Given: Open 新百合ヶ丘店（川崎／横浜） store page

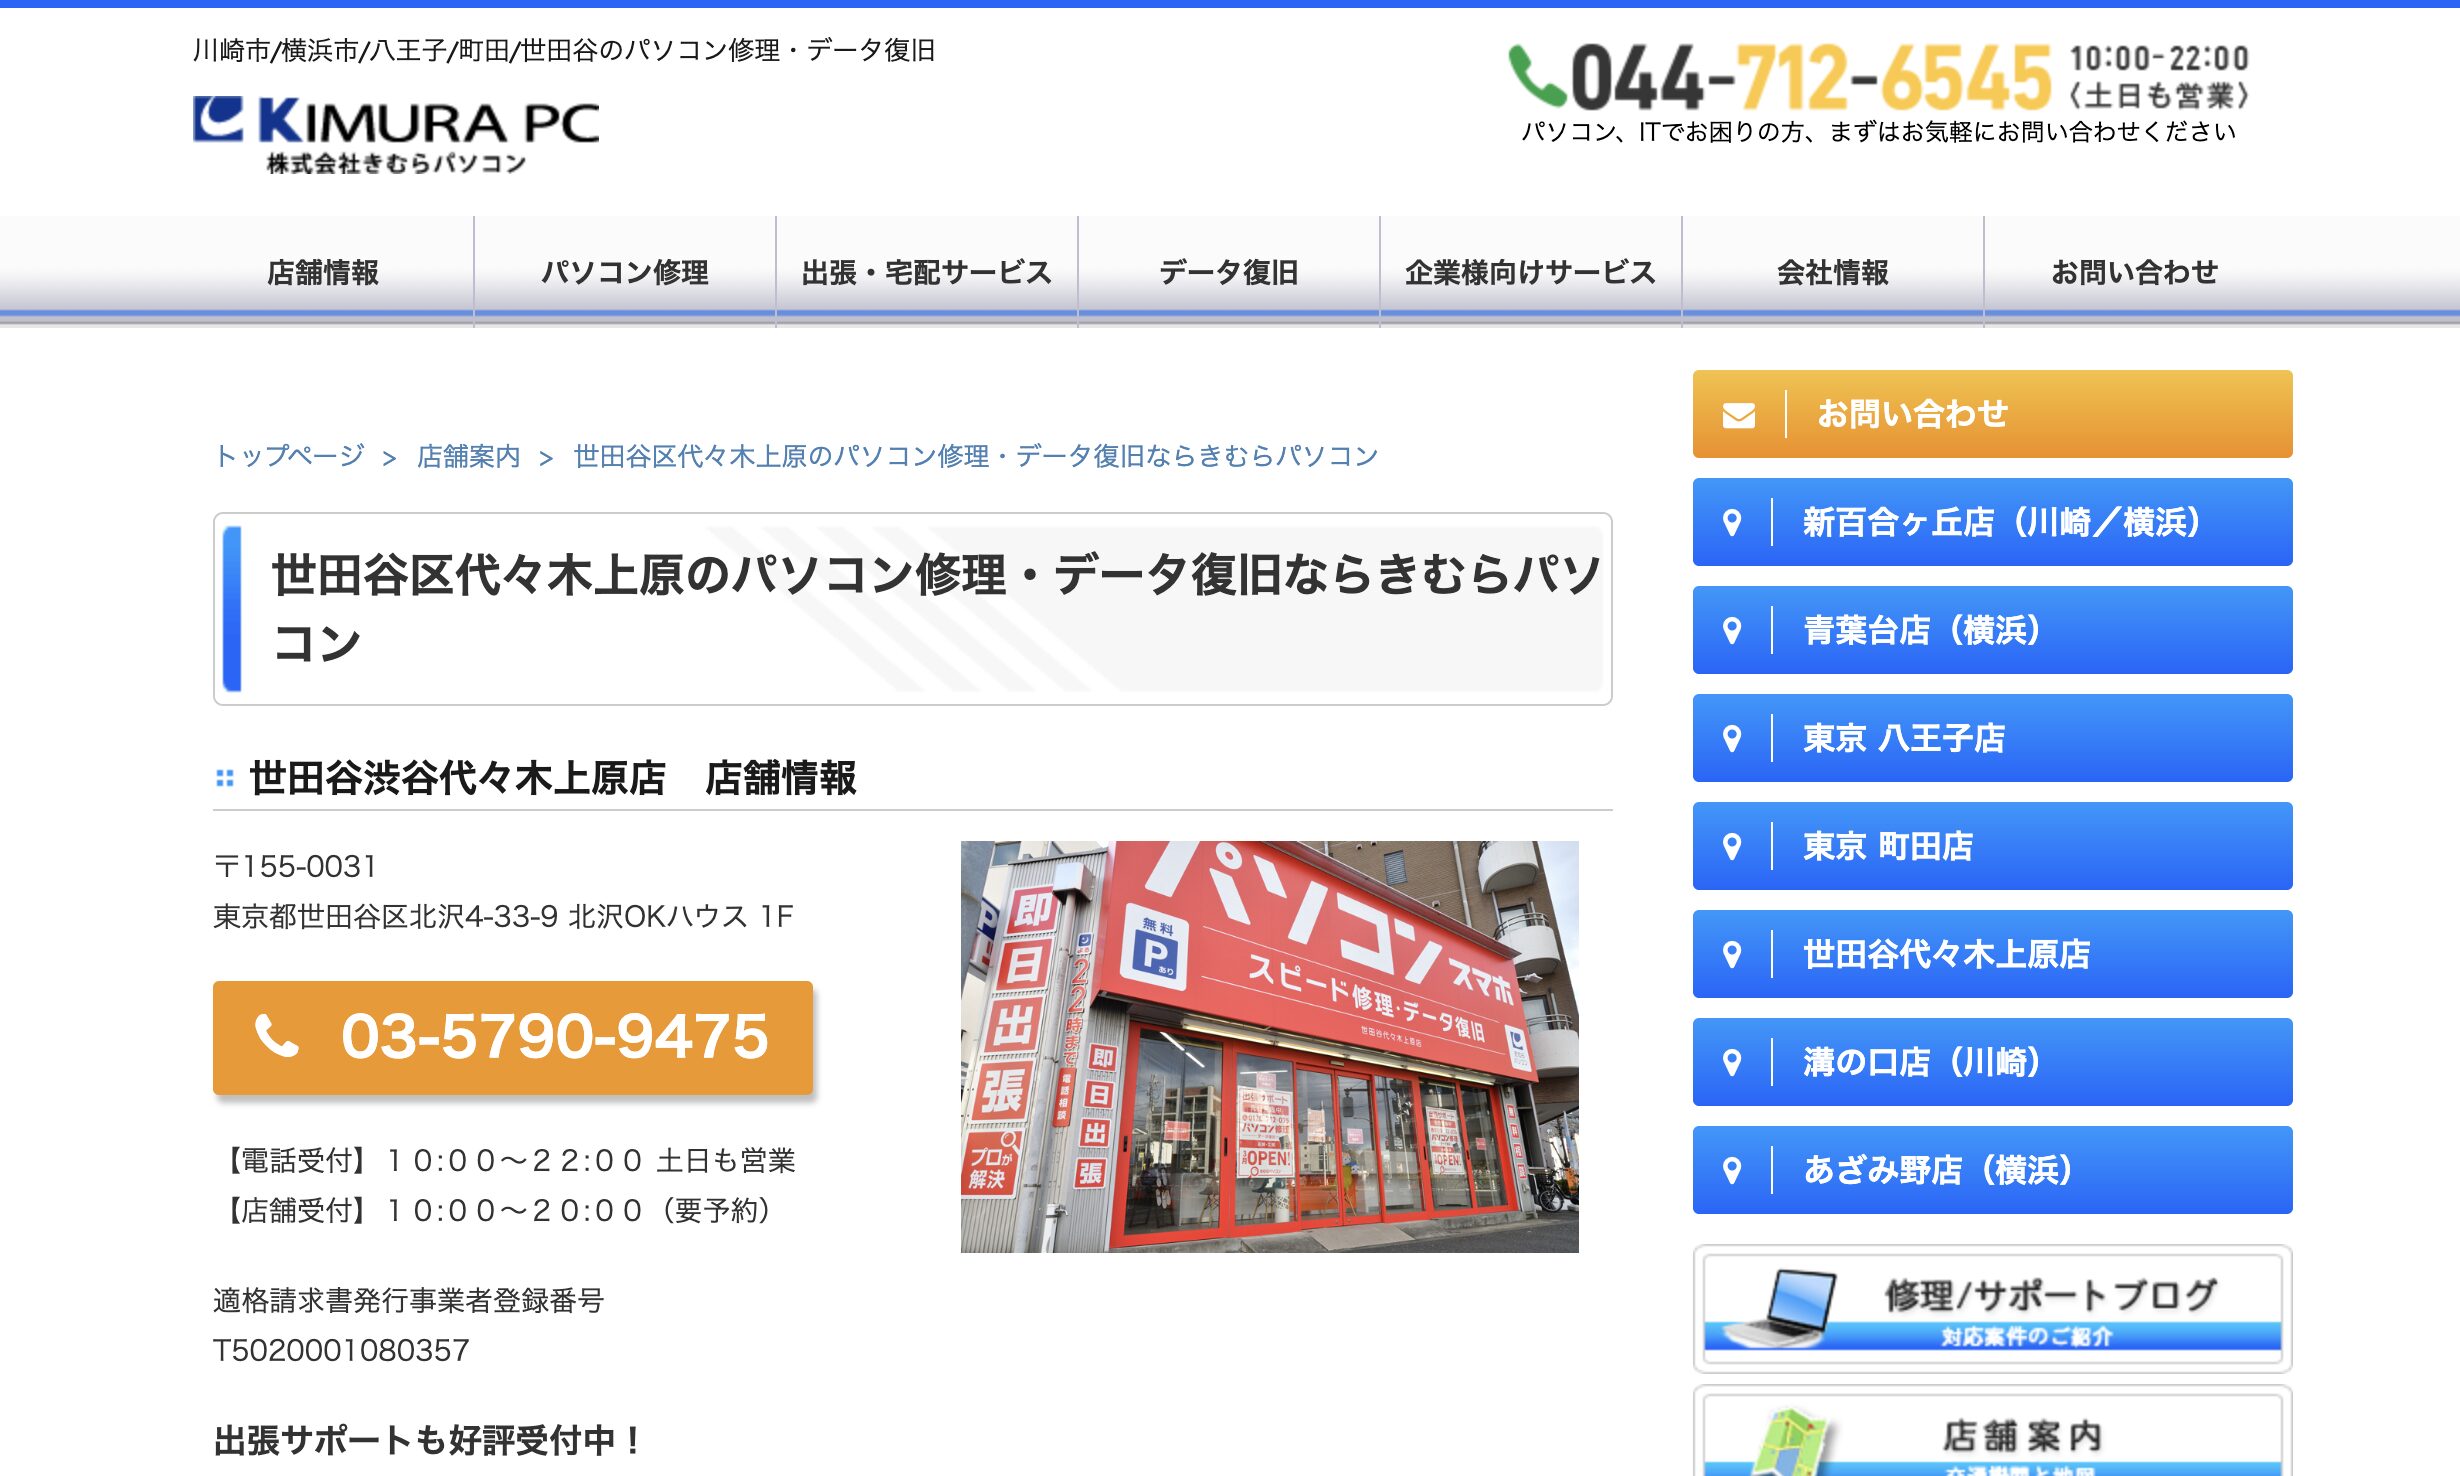Looking at the screenshot, I should pyautogui.click(x=1992, y=522).
